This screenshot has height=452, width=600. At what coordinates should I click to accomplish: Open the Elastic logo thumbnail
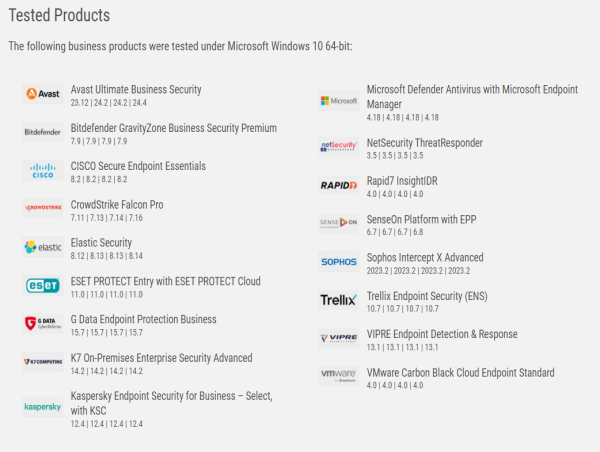[x=42, y=247]
